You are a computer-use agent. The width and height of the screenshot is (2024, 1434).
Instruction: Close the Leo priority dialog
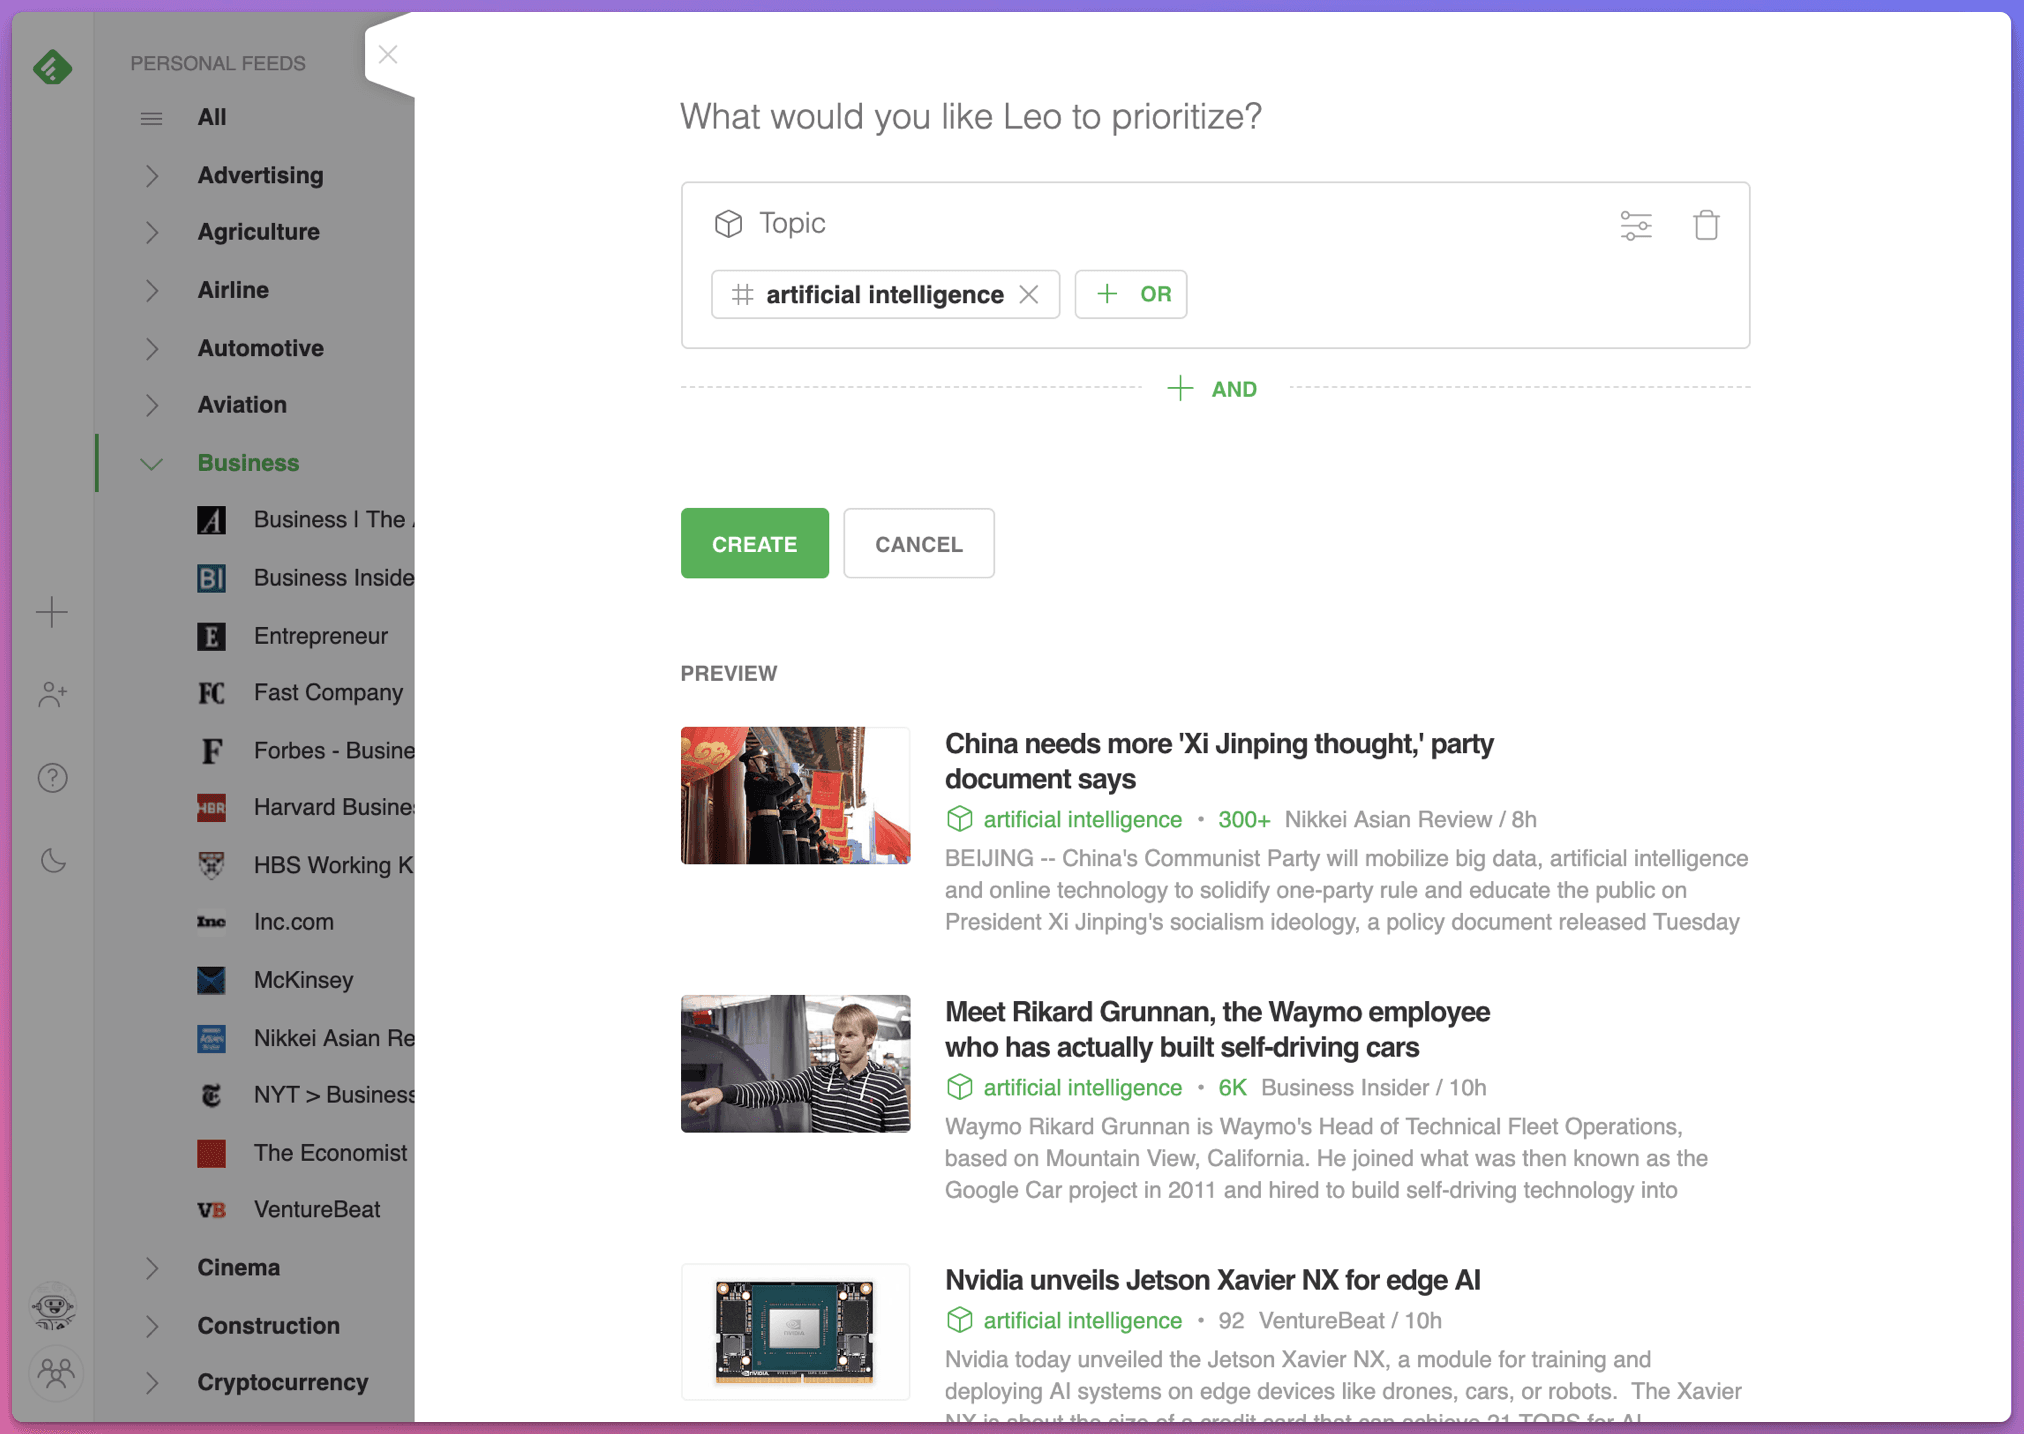(x=388, y=54)
